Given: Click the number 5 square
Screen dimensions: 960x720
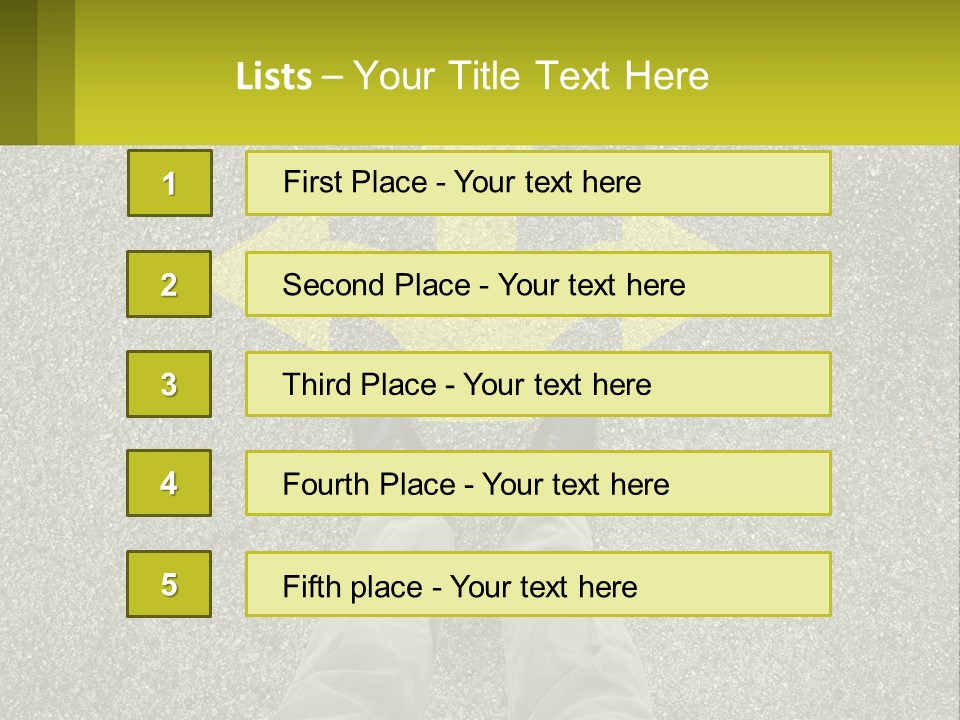Looking at the screenshot, I should [169, 584].
